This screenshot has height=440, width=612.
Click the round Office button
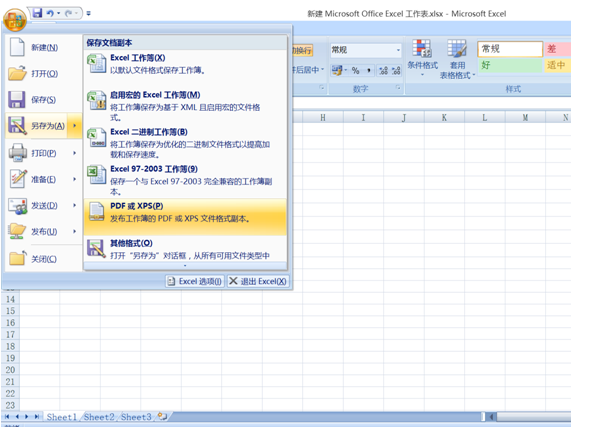(x=15, y=20)
